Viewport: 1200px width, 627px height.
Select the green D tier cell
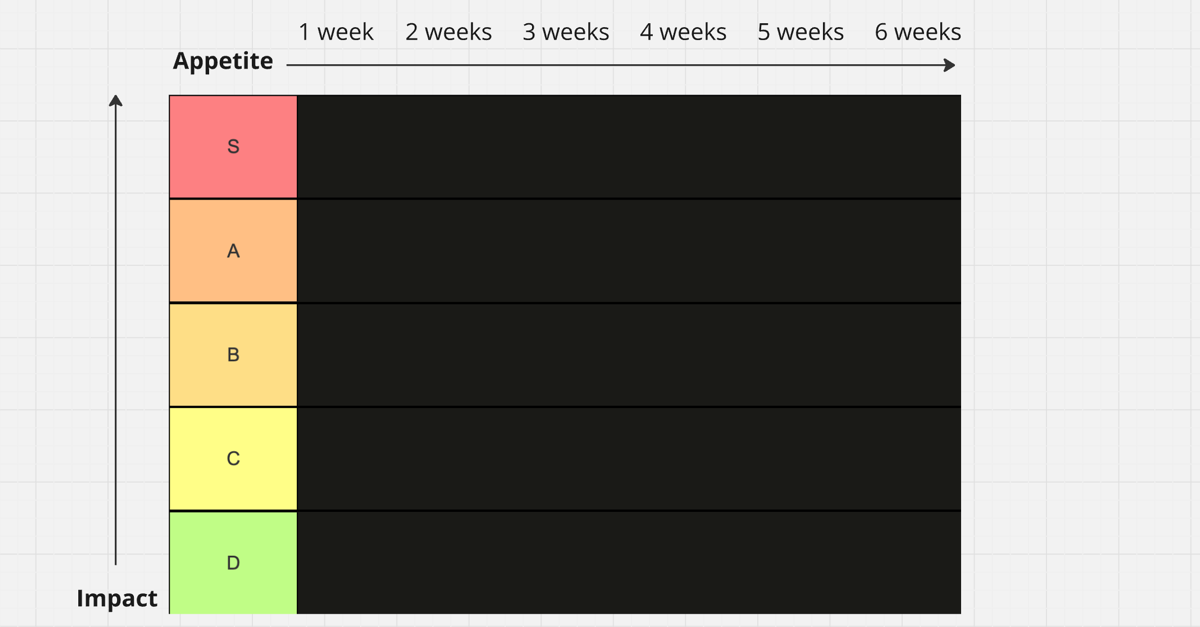[x=233, y=563]
